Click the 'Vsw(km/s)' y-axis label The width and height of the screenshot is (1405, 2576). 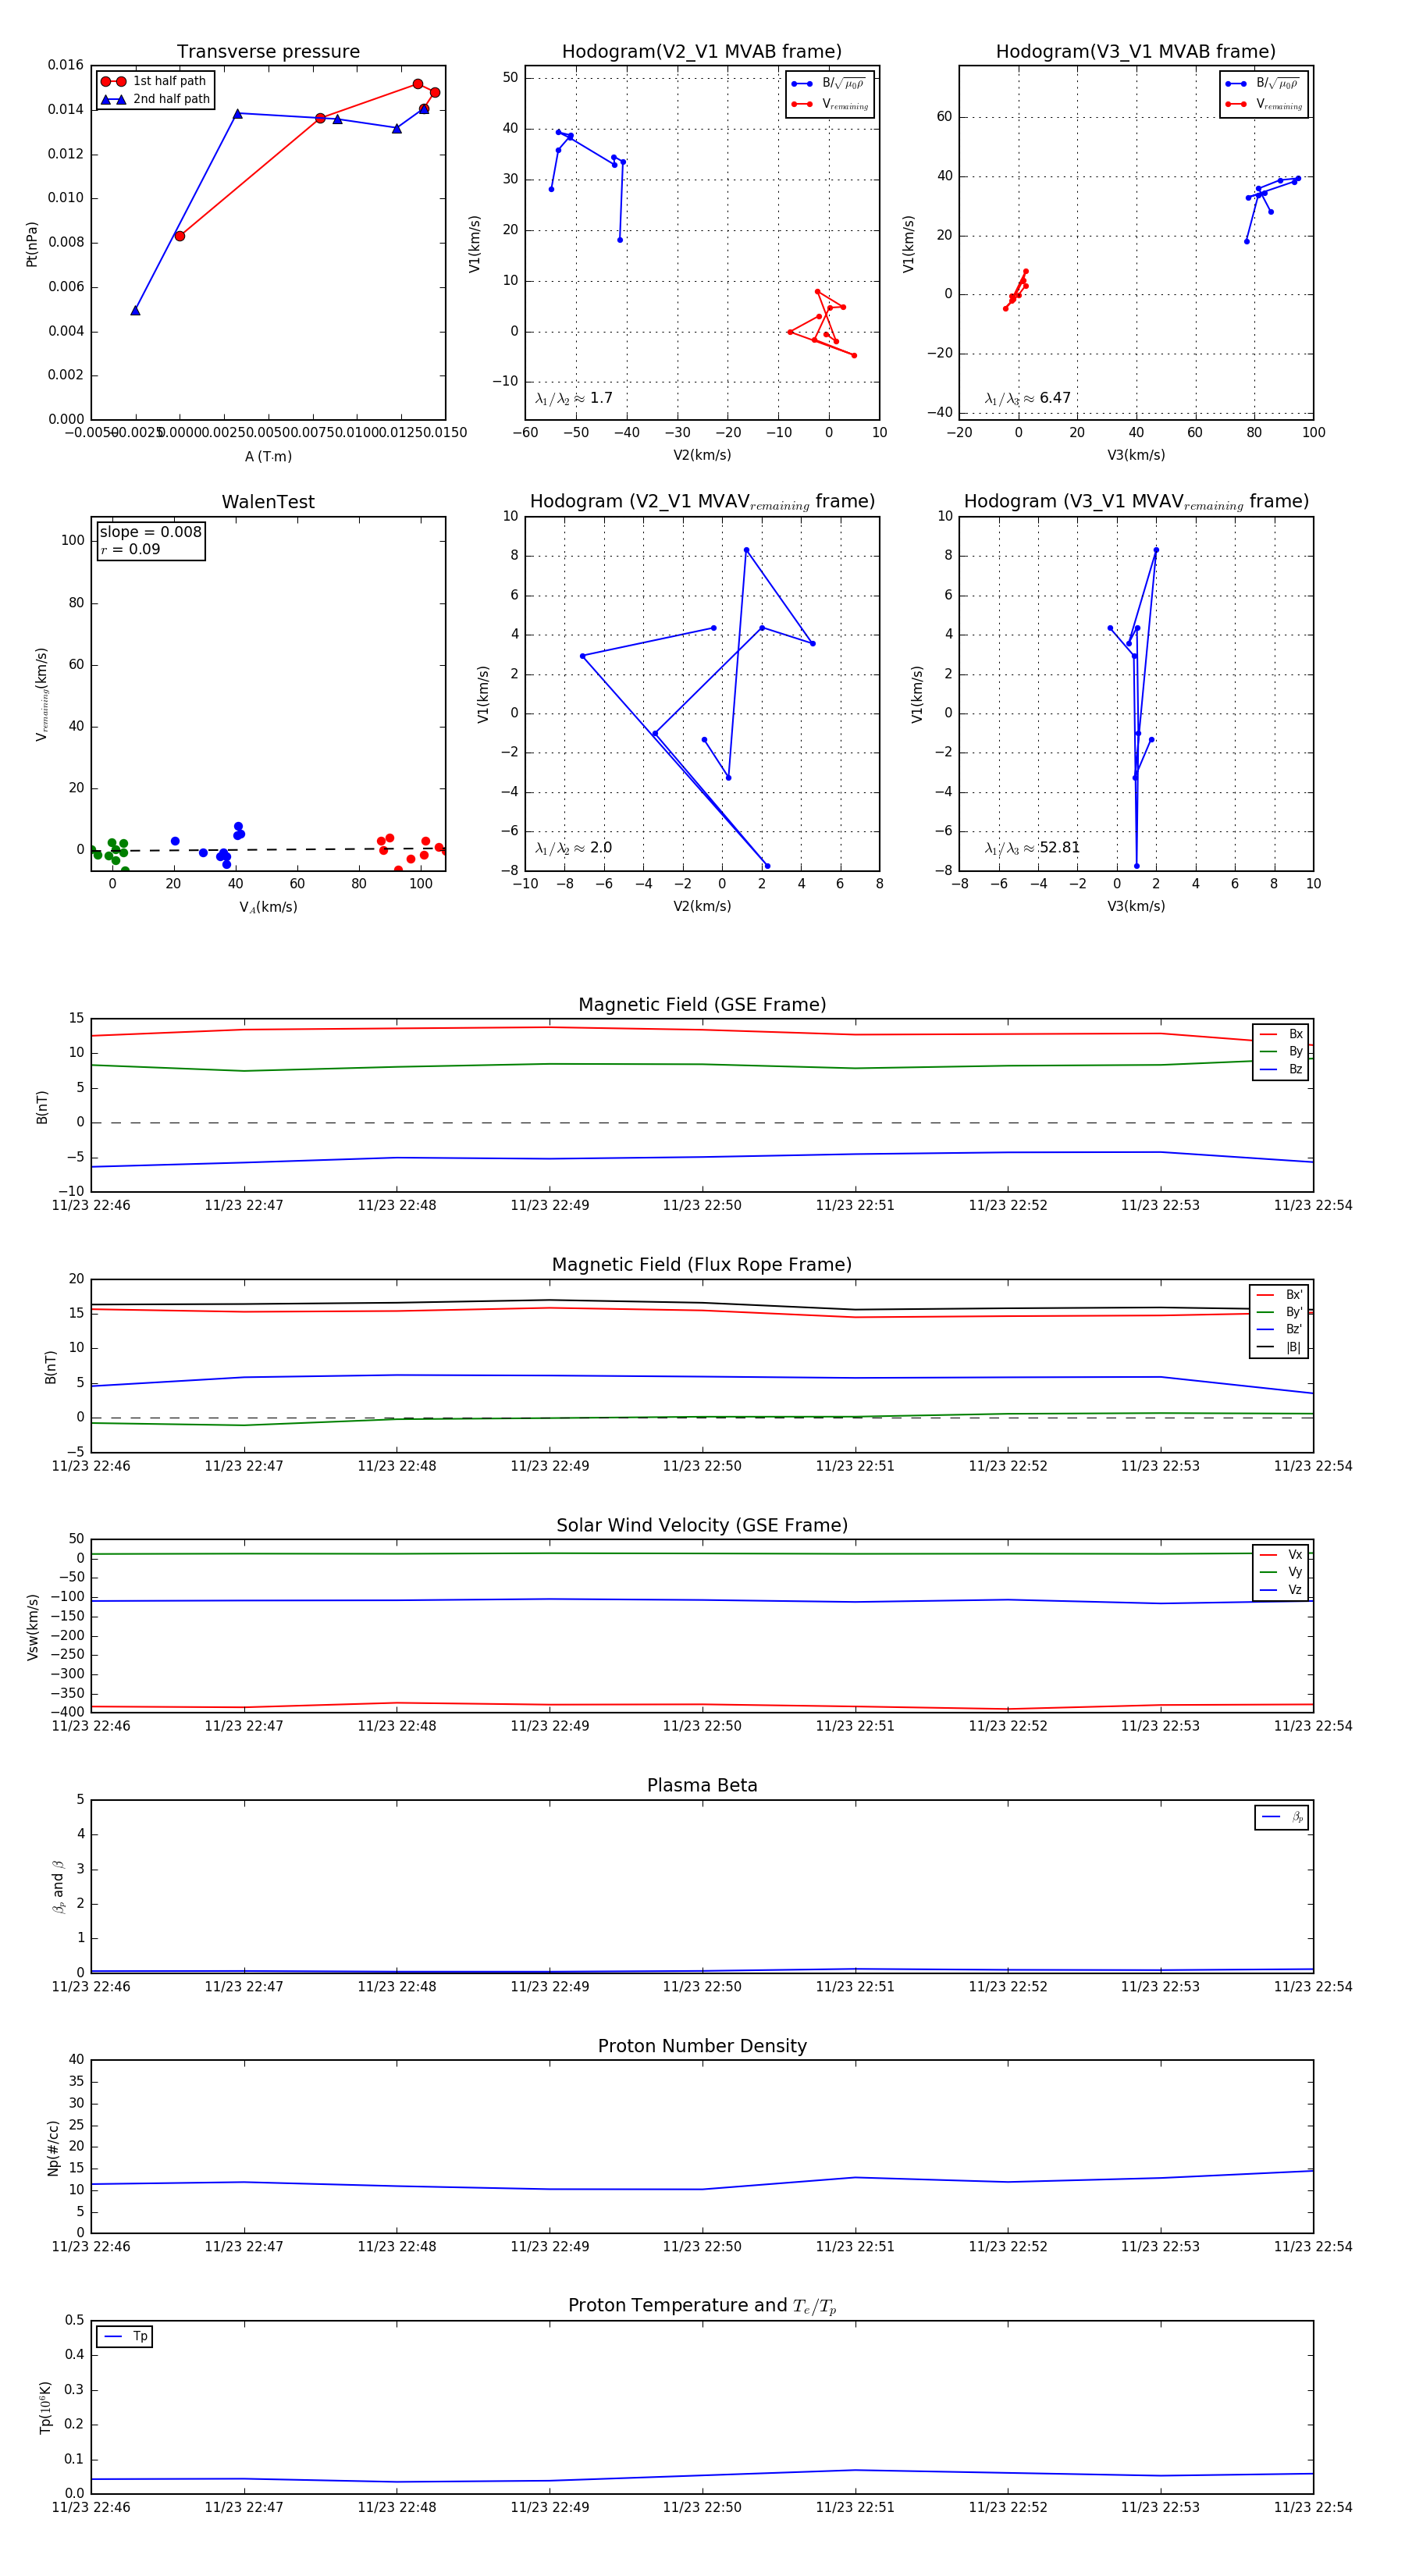pos(32,1627)
